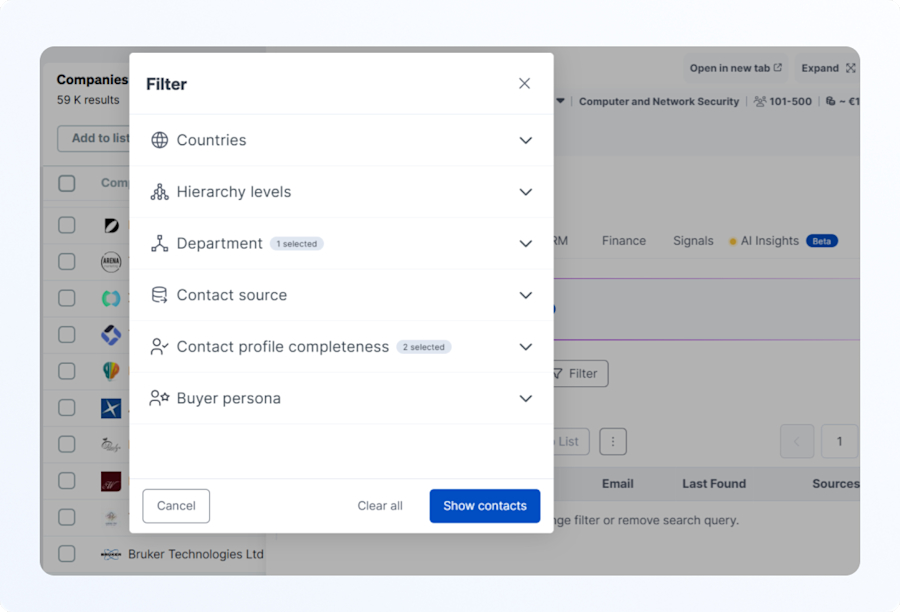
Task: Click the Expand button
Action: (828, 68)
